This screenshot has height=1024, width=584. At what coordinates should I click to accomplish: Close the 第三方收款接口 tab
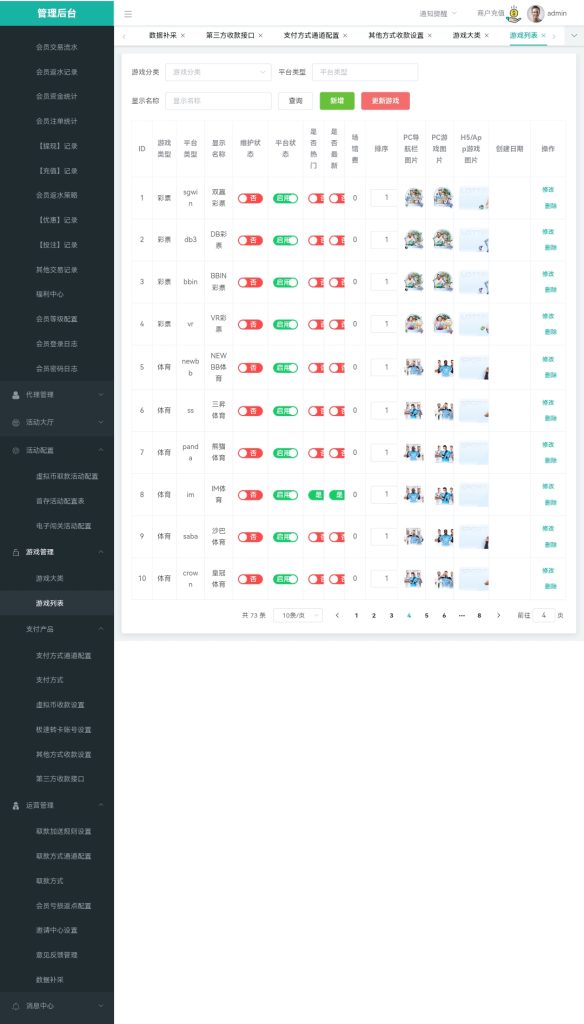click(x=261, y=35)
